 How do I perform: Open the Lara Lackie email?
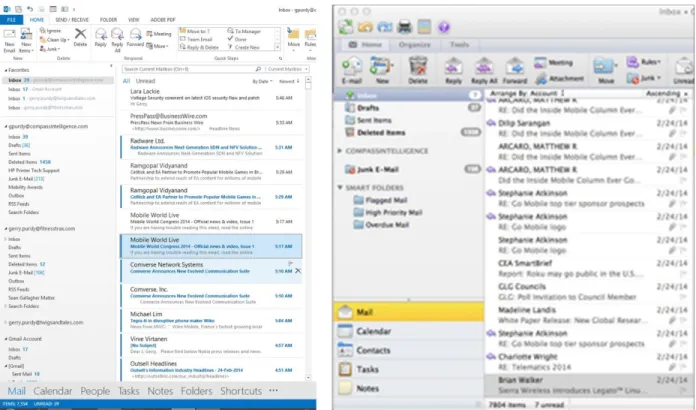pyautogui.click(x=211, y=98)
